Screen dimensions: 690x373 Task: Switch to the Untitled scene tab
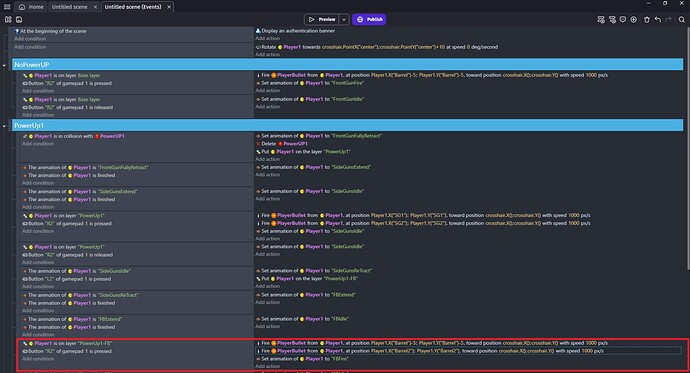pyautogui.click(x=70, y=7)
